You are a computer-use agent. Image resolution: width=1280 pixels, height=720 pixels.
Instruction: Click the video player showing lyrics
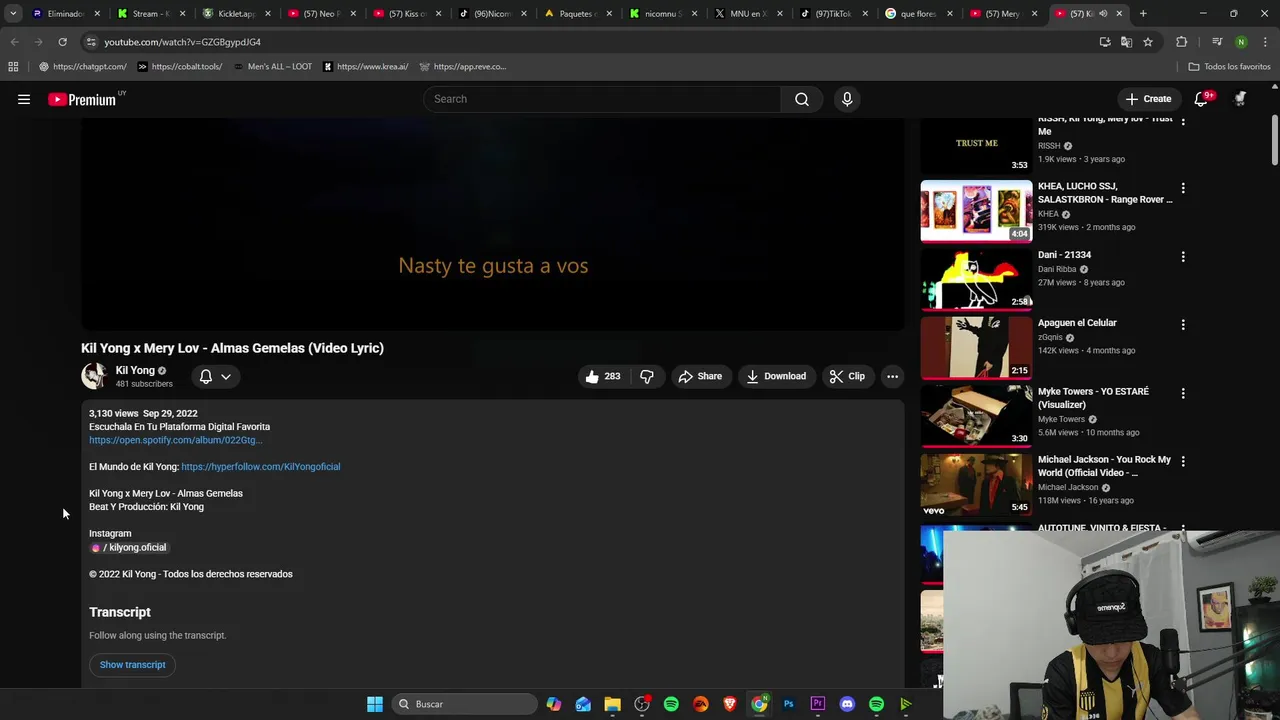click(493, 224)
